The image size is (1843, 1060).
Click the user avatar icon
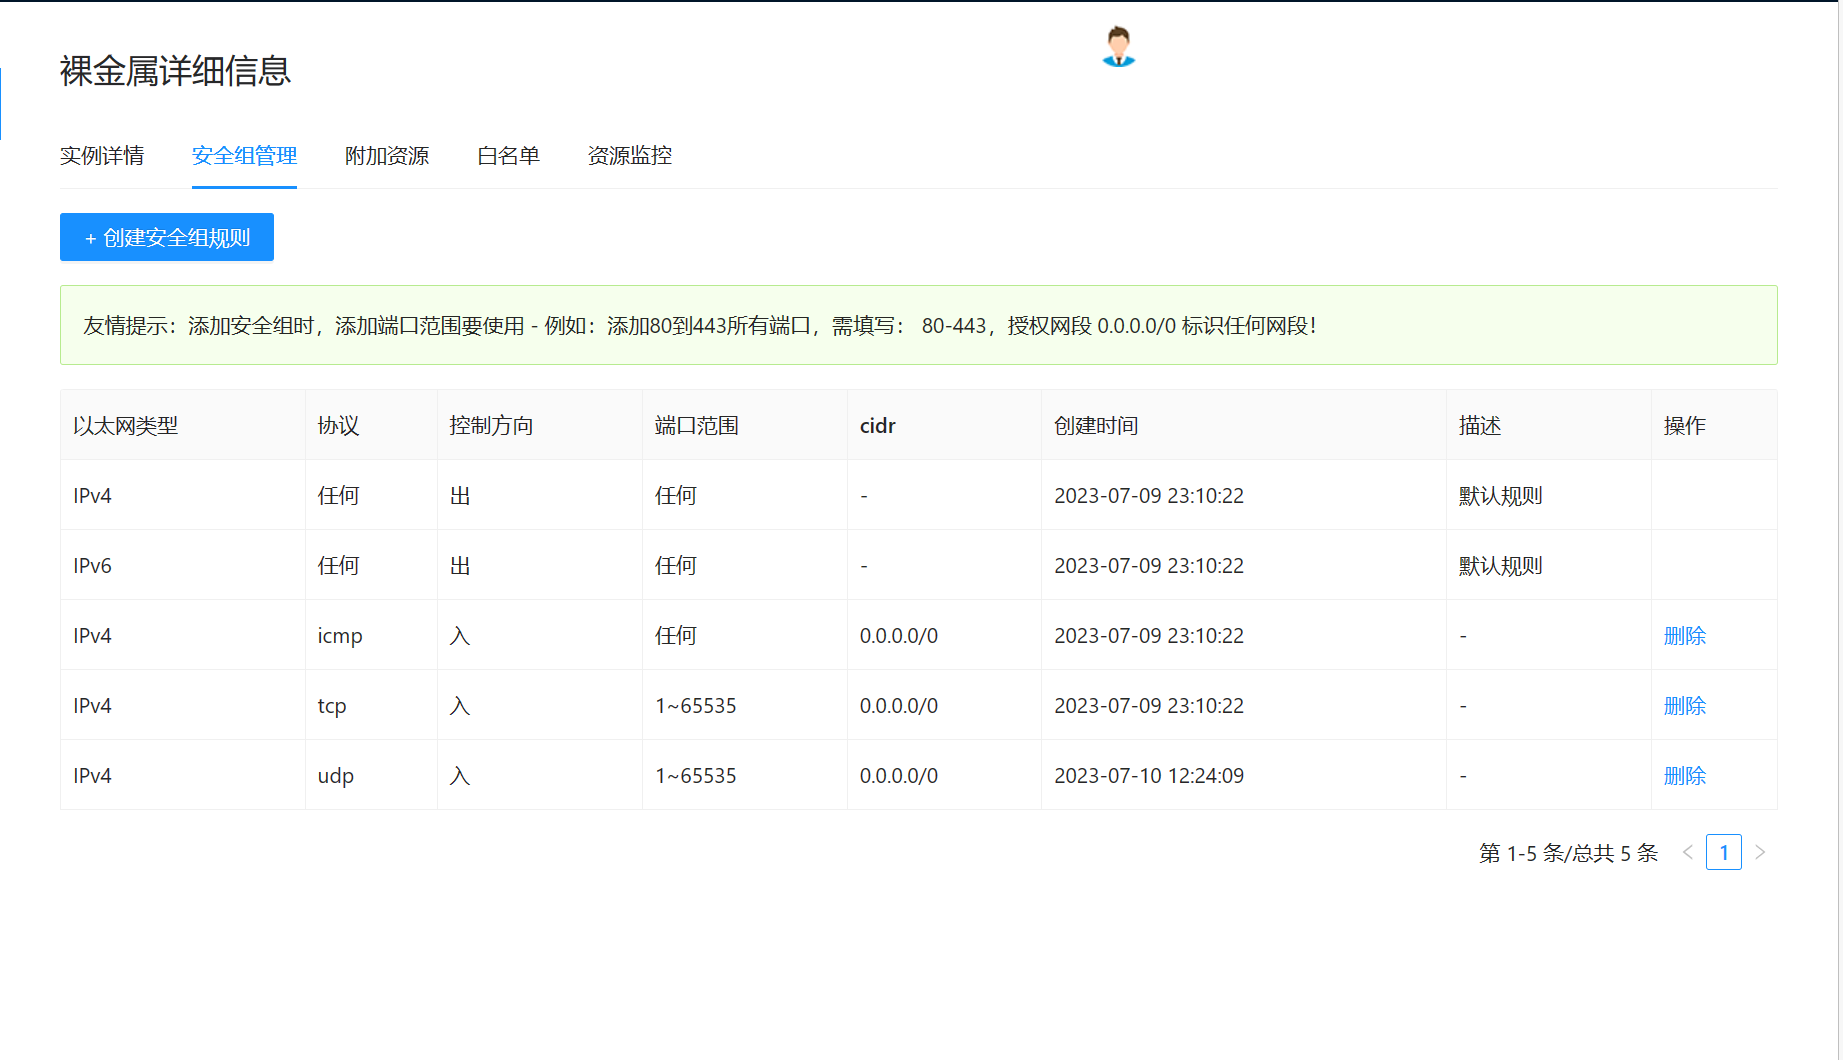[x=1118, y=47]
